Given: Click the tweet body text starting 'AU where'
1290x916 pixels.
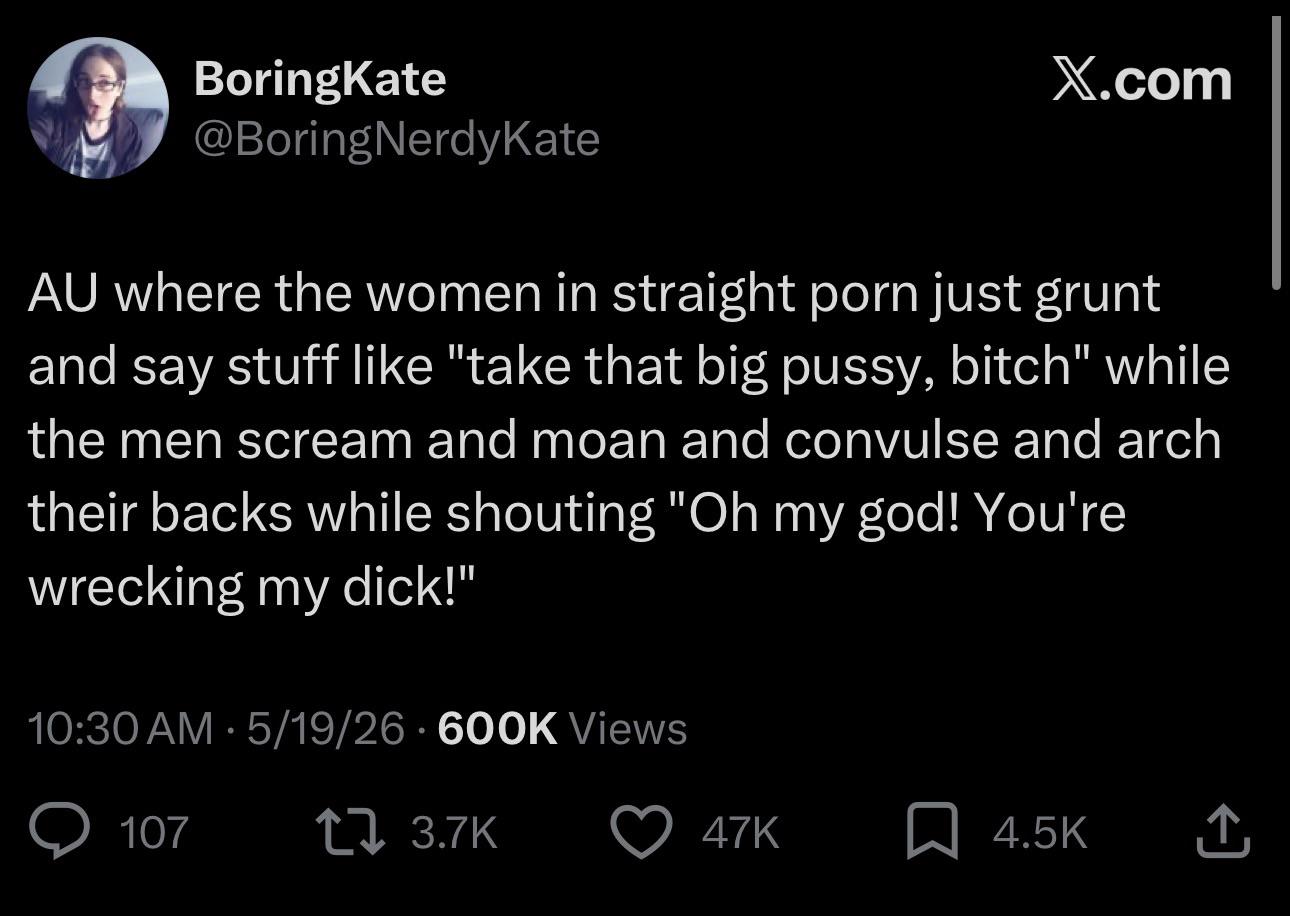Looking at the screenshot, I should pyautogui.click(x=628, y=440).
